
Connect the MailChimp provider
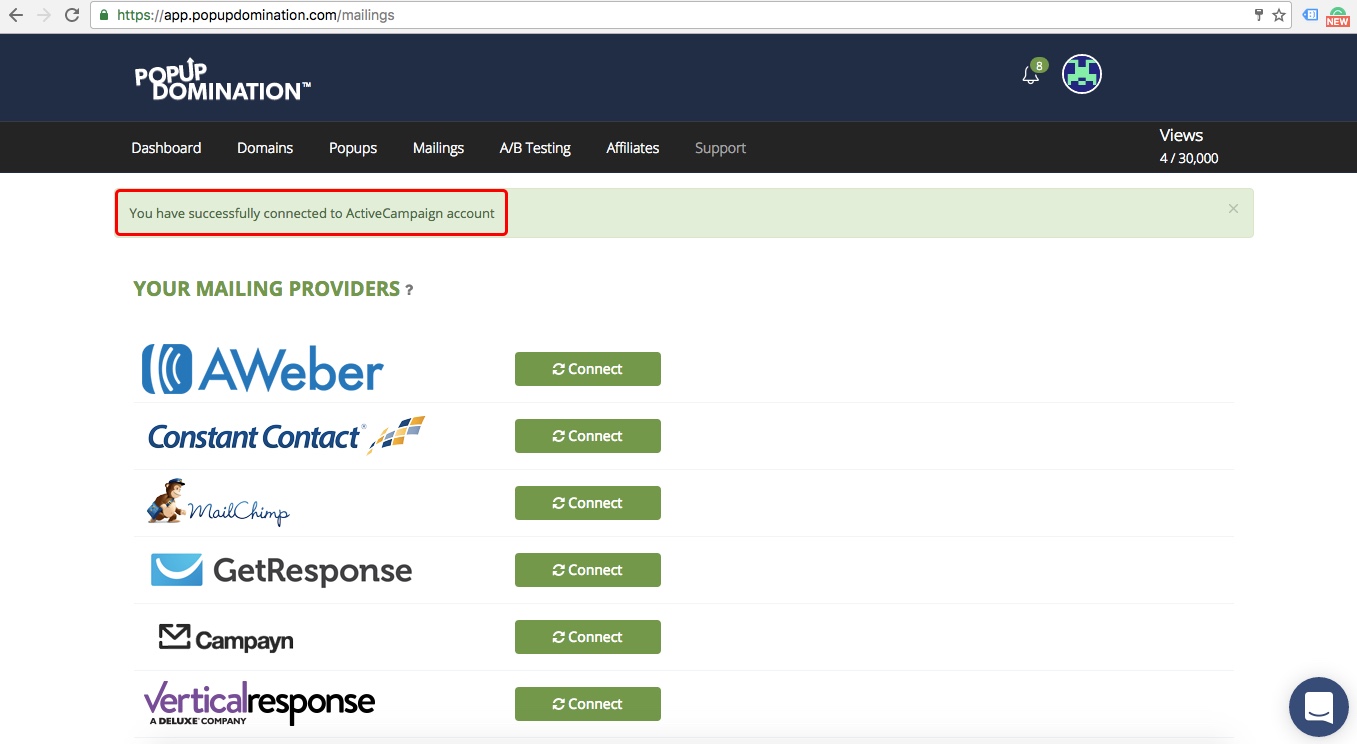pos(588,503)
